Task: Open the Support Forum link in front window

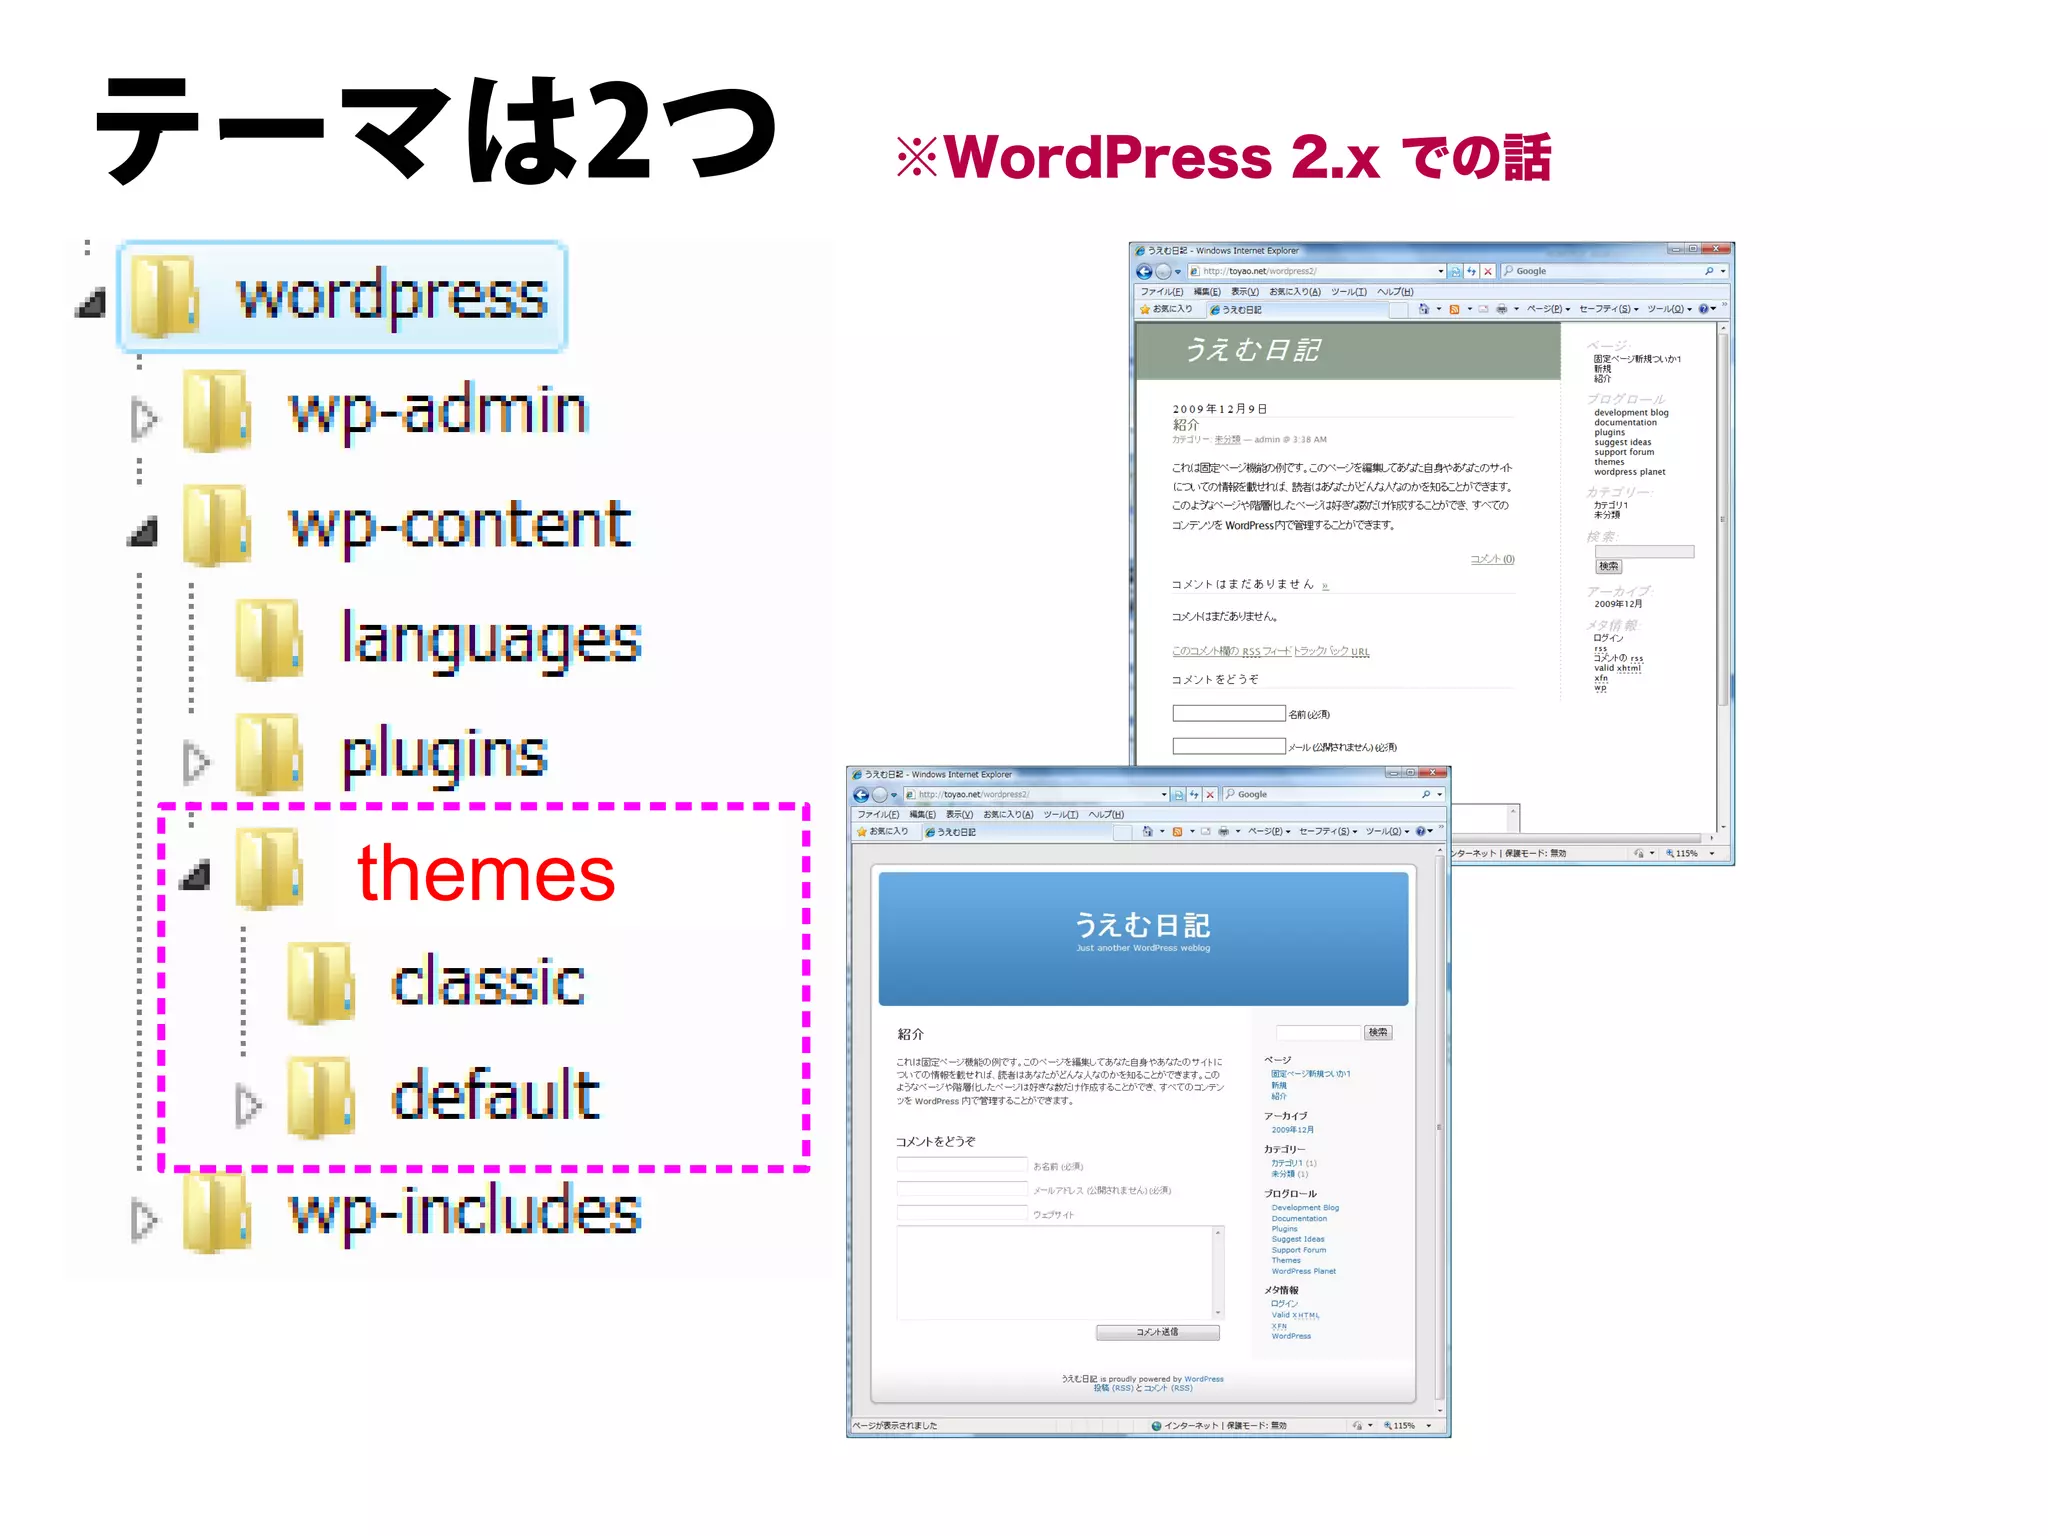Action: click(1299, 1250)
